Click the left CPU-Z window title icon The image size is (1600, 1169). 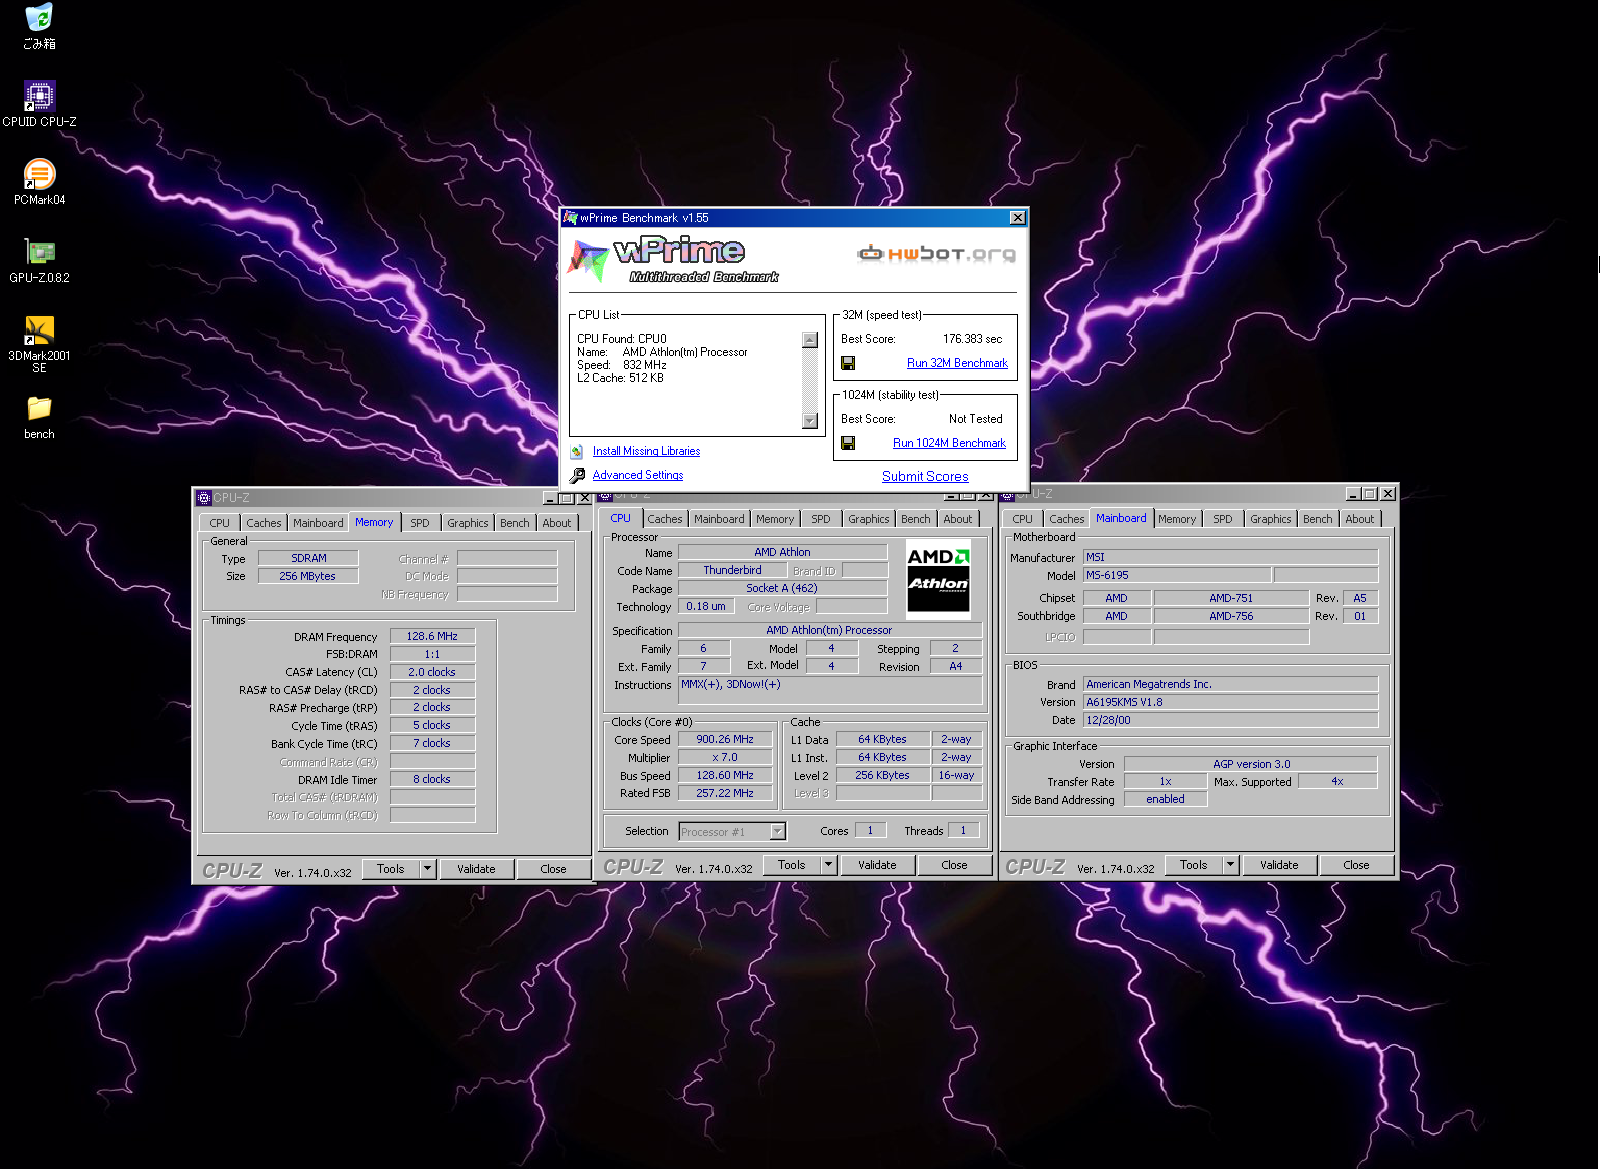204,497
